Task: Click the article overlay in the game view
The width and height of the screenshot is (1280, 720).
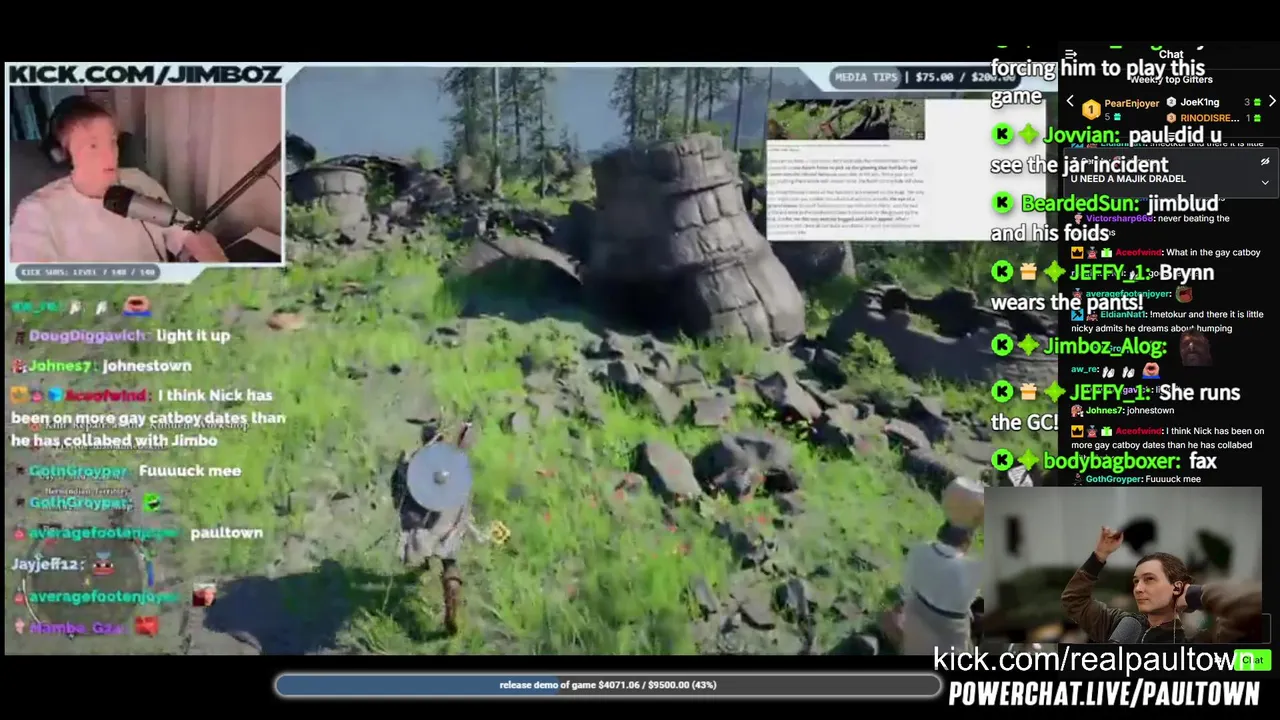Action: [x=846, y=169]
